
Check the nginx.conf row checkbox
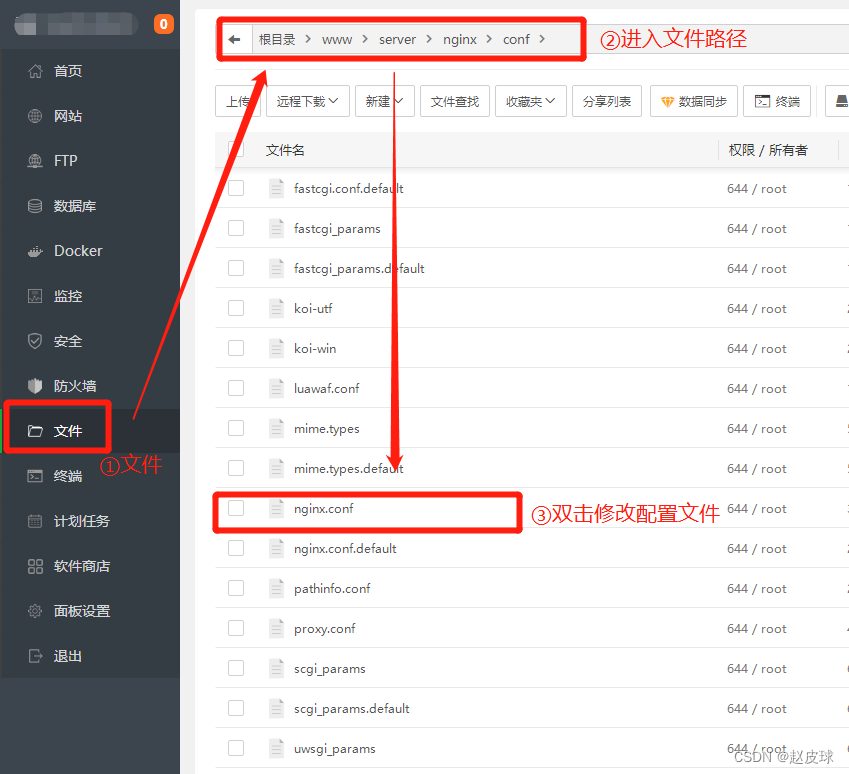236,508
